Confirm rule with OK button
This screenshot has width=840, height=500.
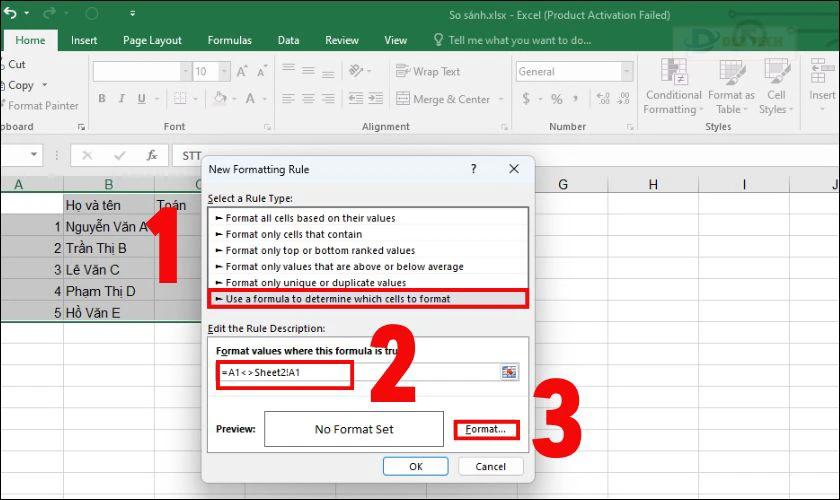(x=416, y=466)
